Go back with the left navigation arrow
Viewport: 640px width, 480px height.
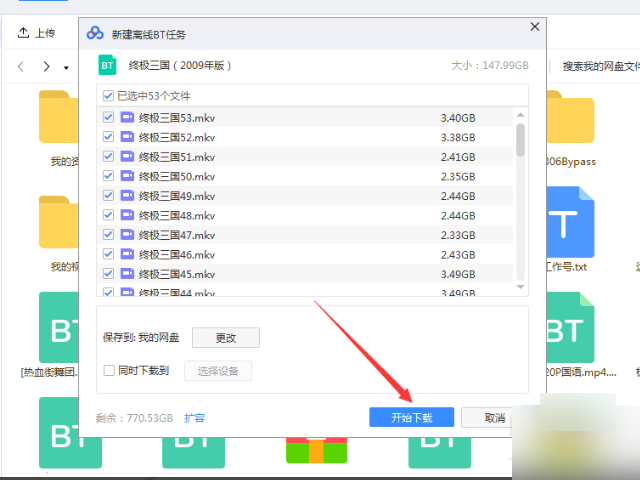coord(21,66)
